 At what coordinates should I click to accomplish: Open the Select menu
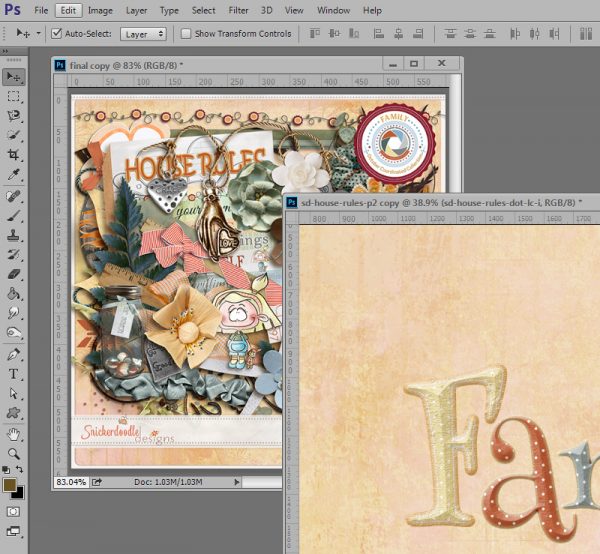[x=203, y=10]
